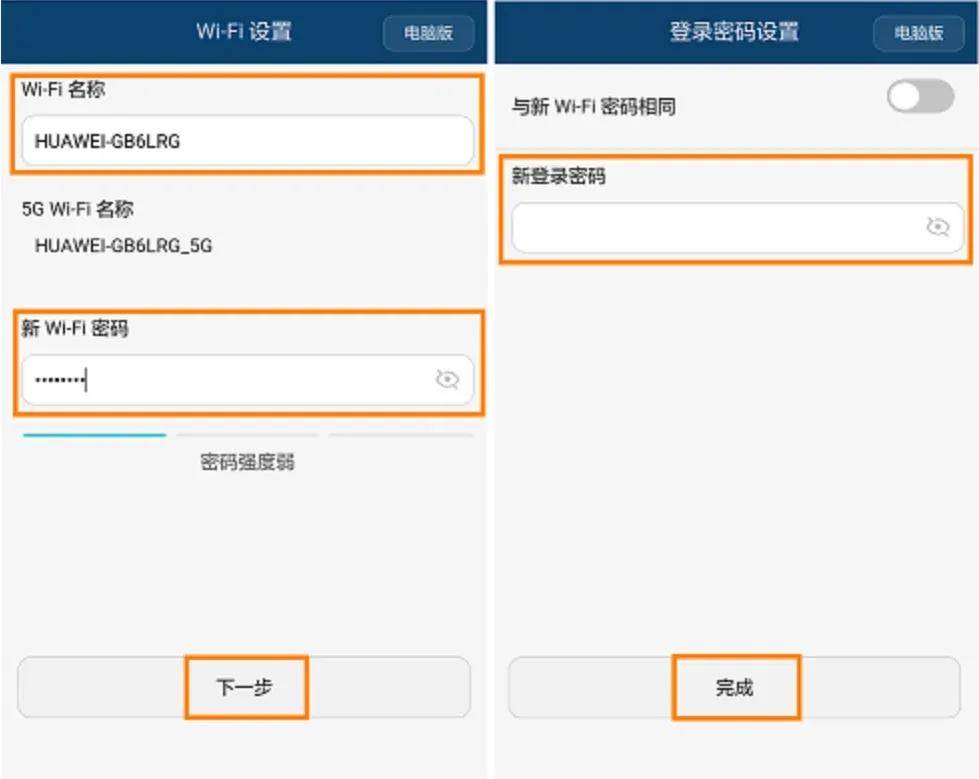Reveal the 新登录密码 using its eye icon
The height and width of the screenshot is (779, 979).
tap(937, 227)
